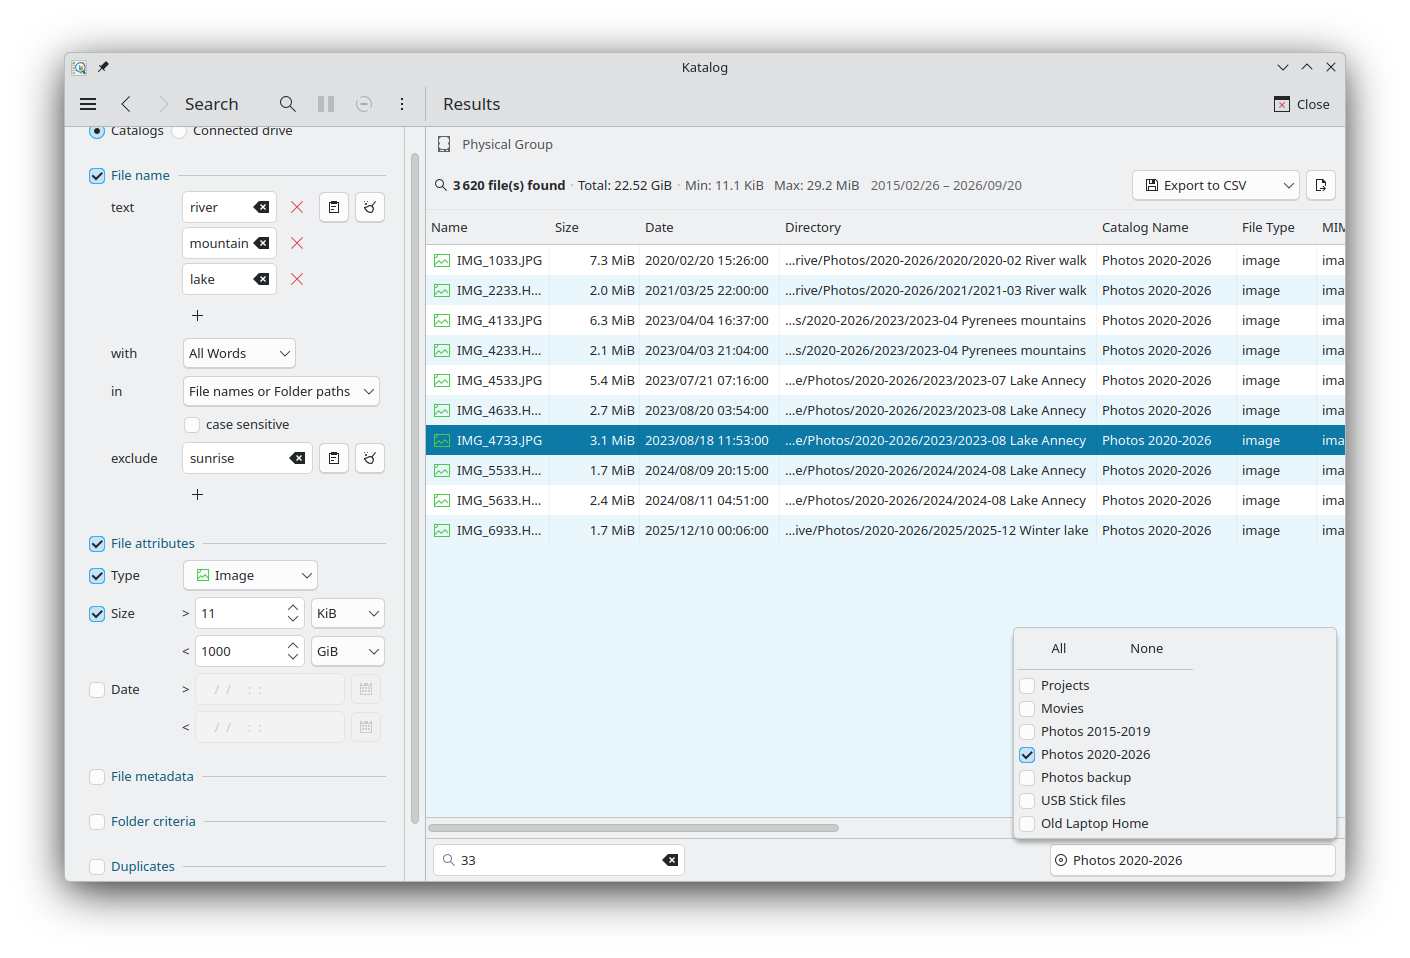Close the Results panel
This screenshot has width=1410, height=958.
[1302, 104]
